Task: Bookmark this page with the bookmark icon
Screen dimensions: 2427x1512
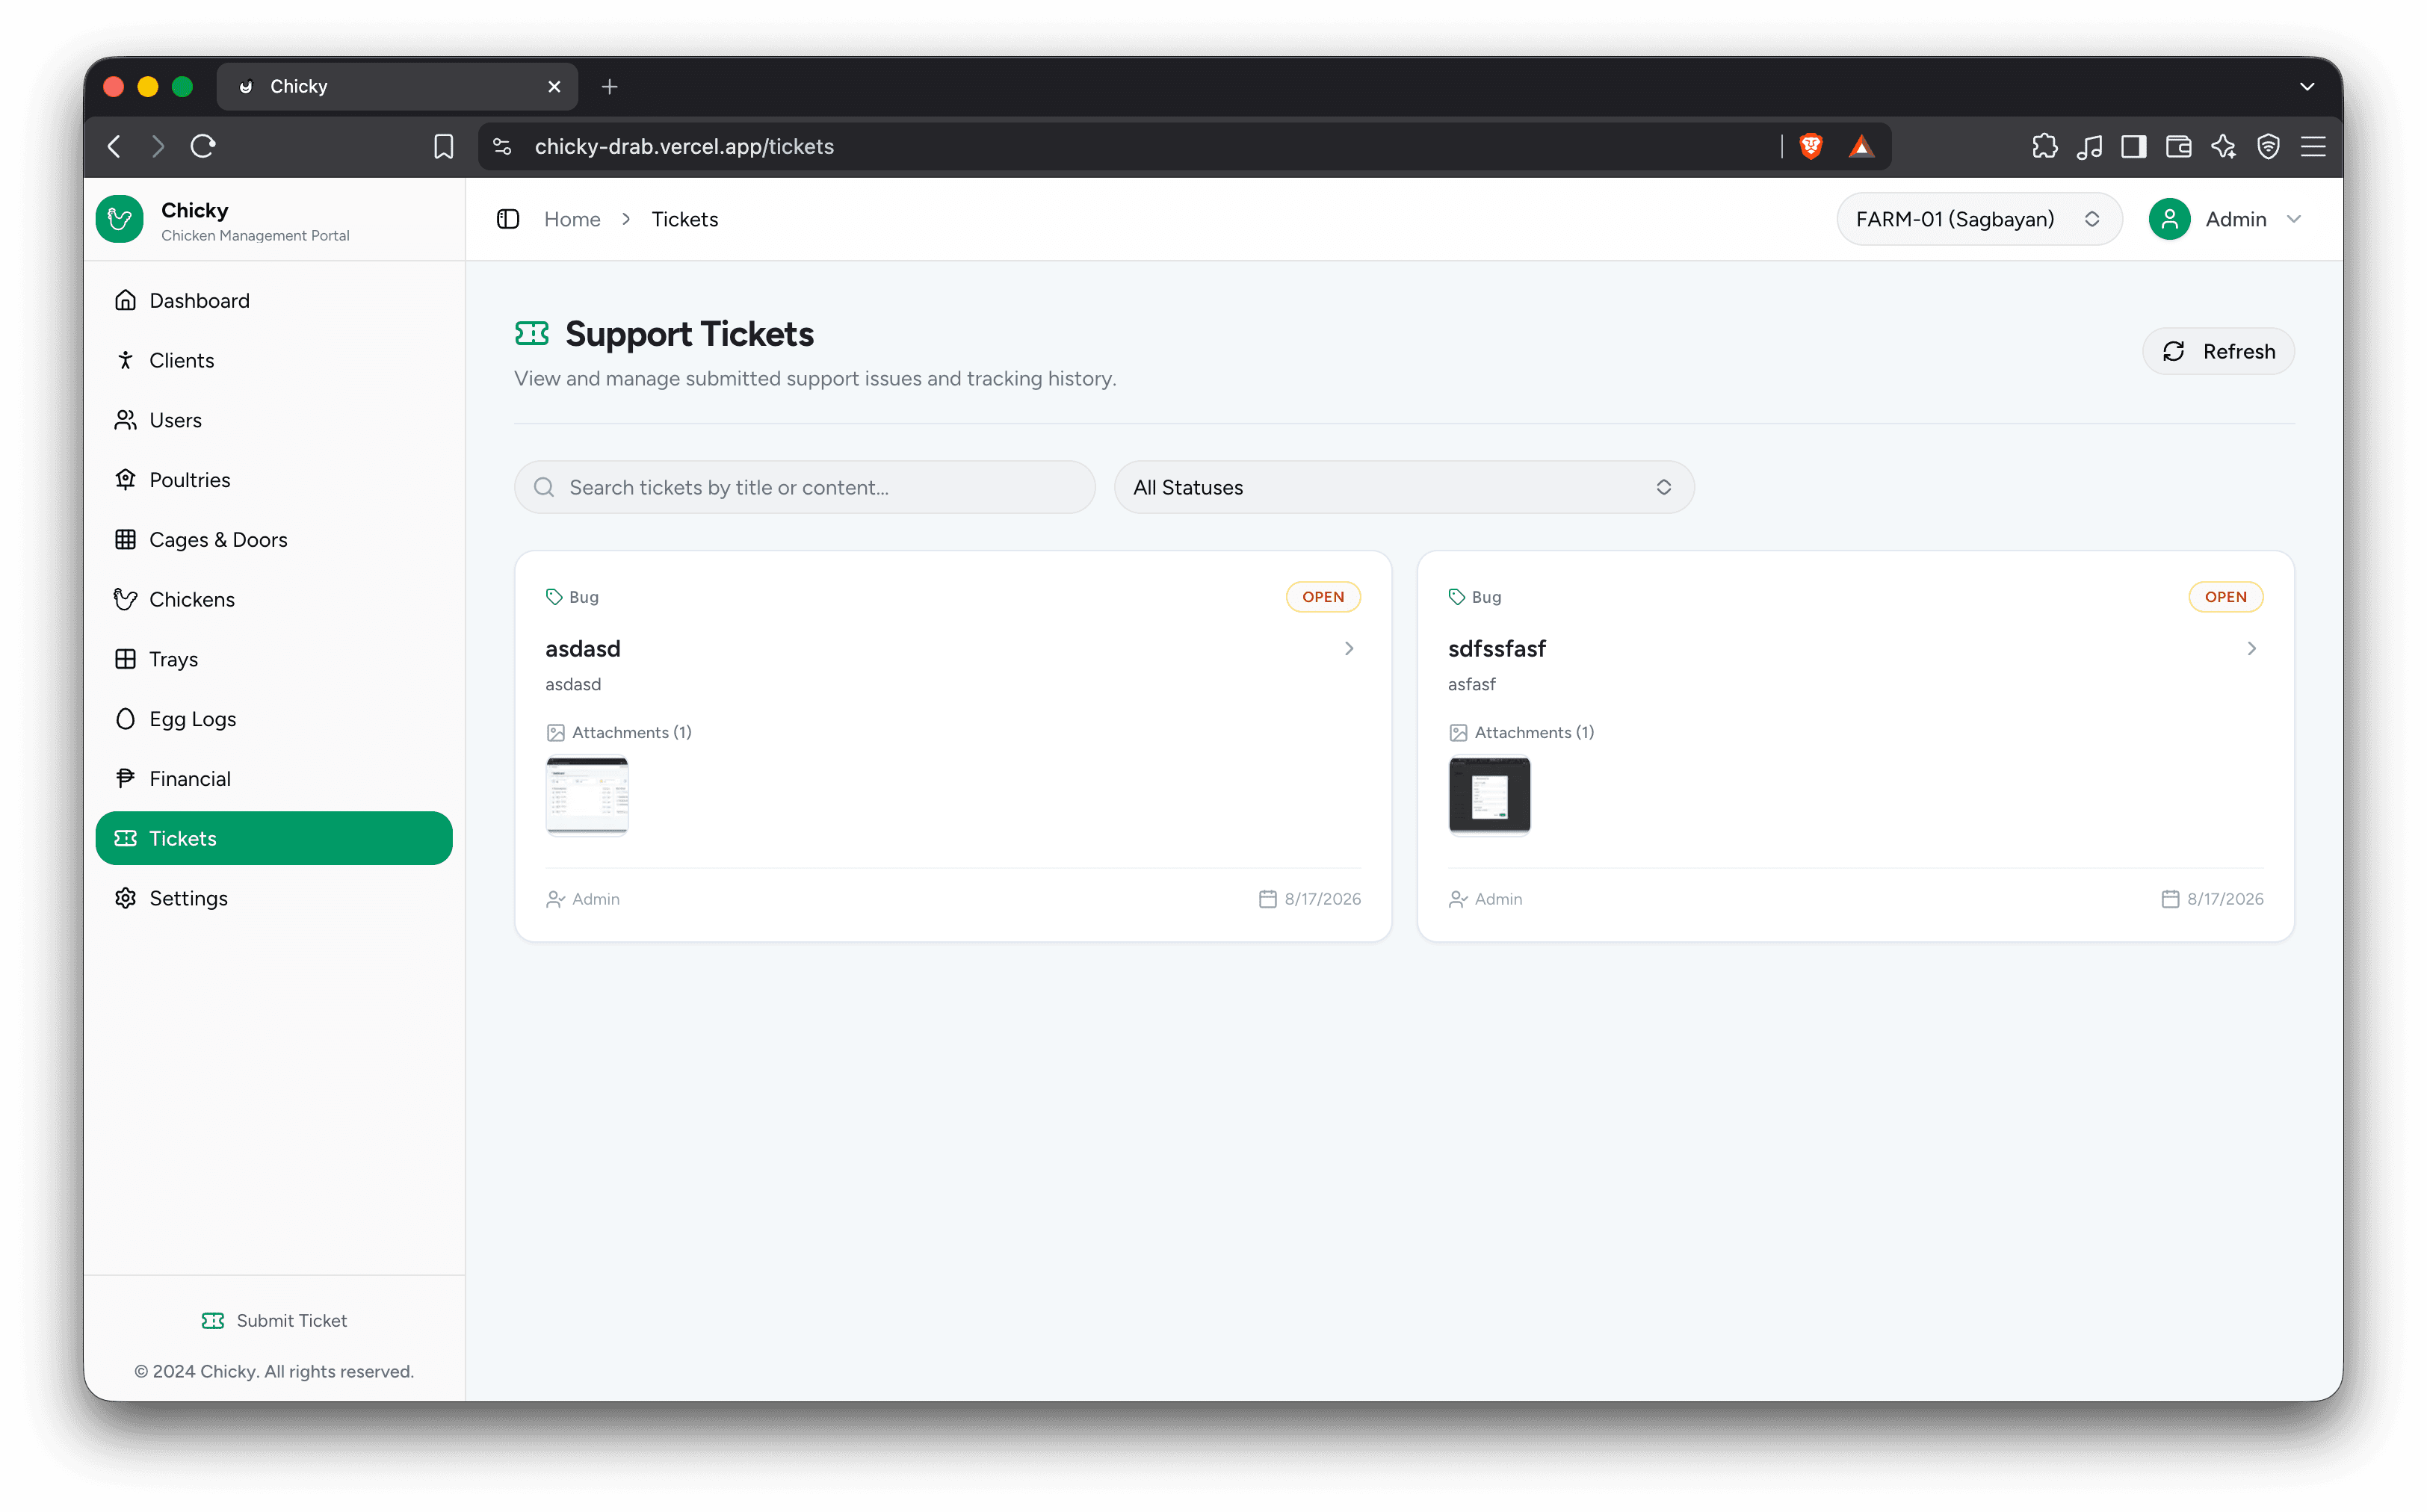Action: pyautogui.click(x=443, y=146)
